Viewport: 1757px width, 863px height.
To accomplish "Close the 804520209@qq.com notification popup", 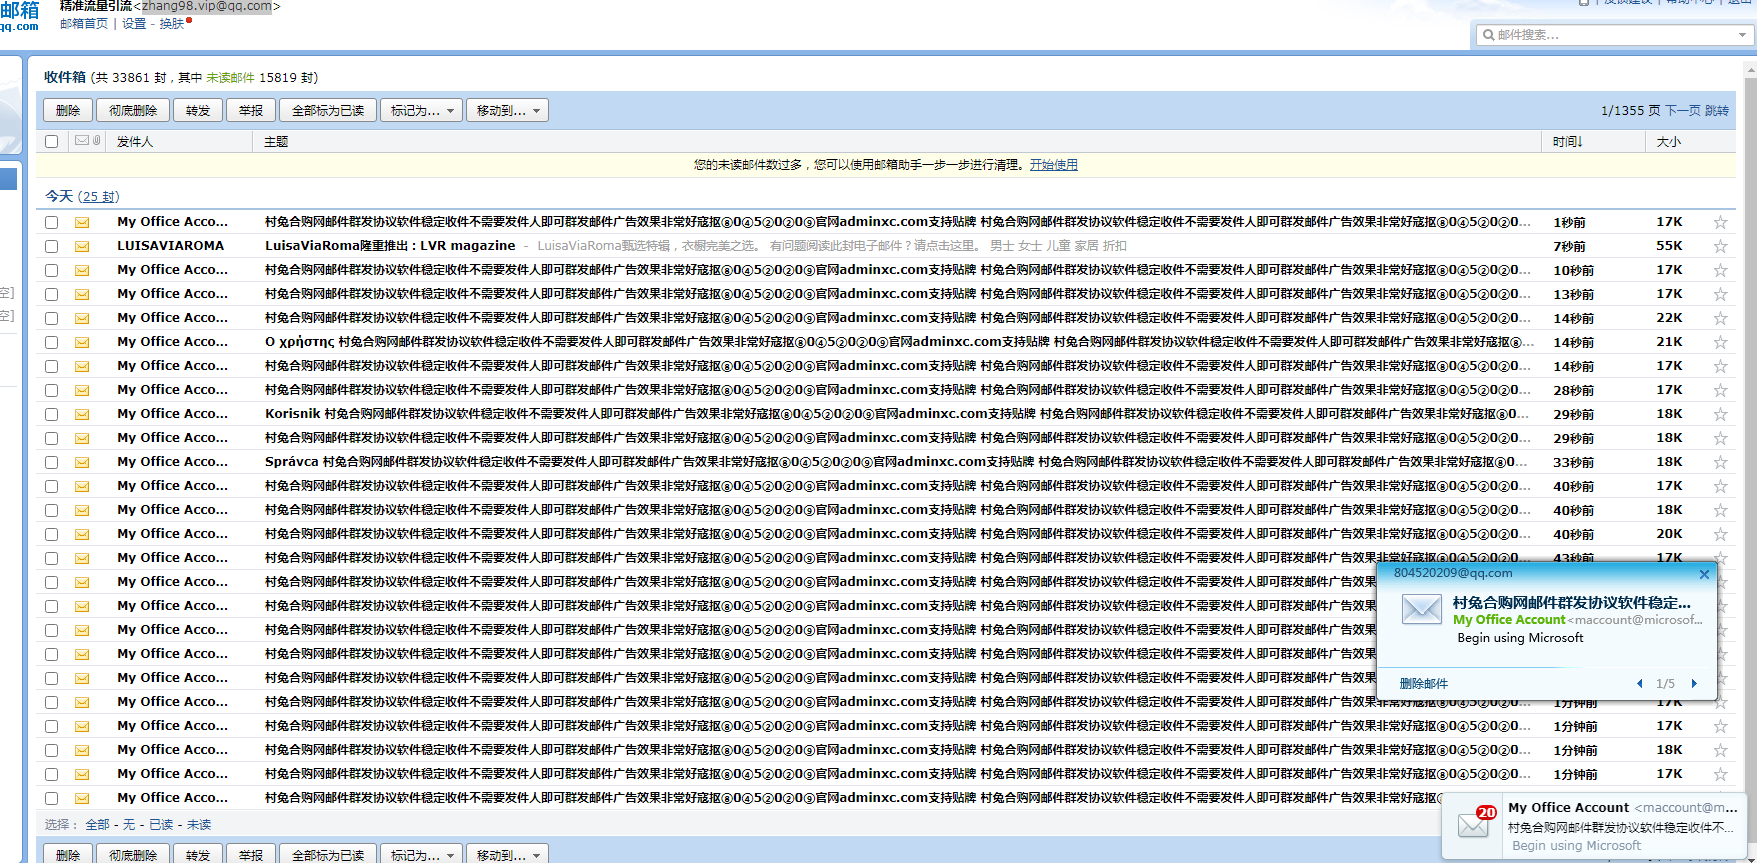I will [1704, 574].
